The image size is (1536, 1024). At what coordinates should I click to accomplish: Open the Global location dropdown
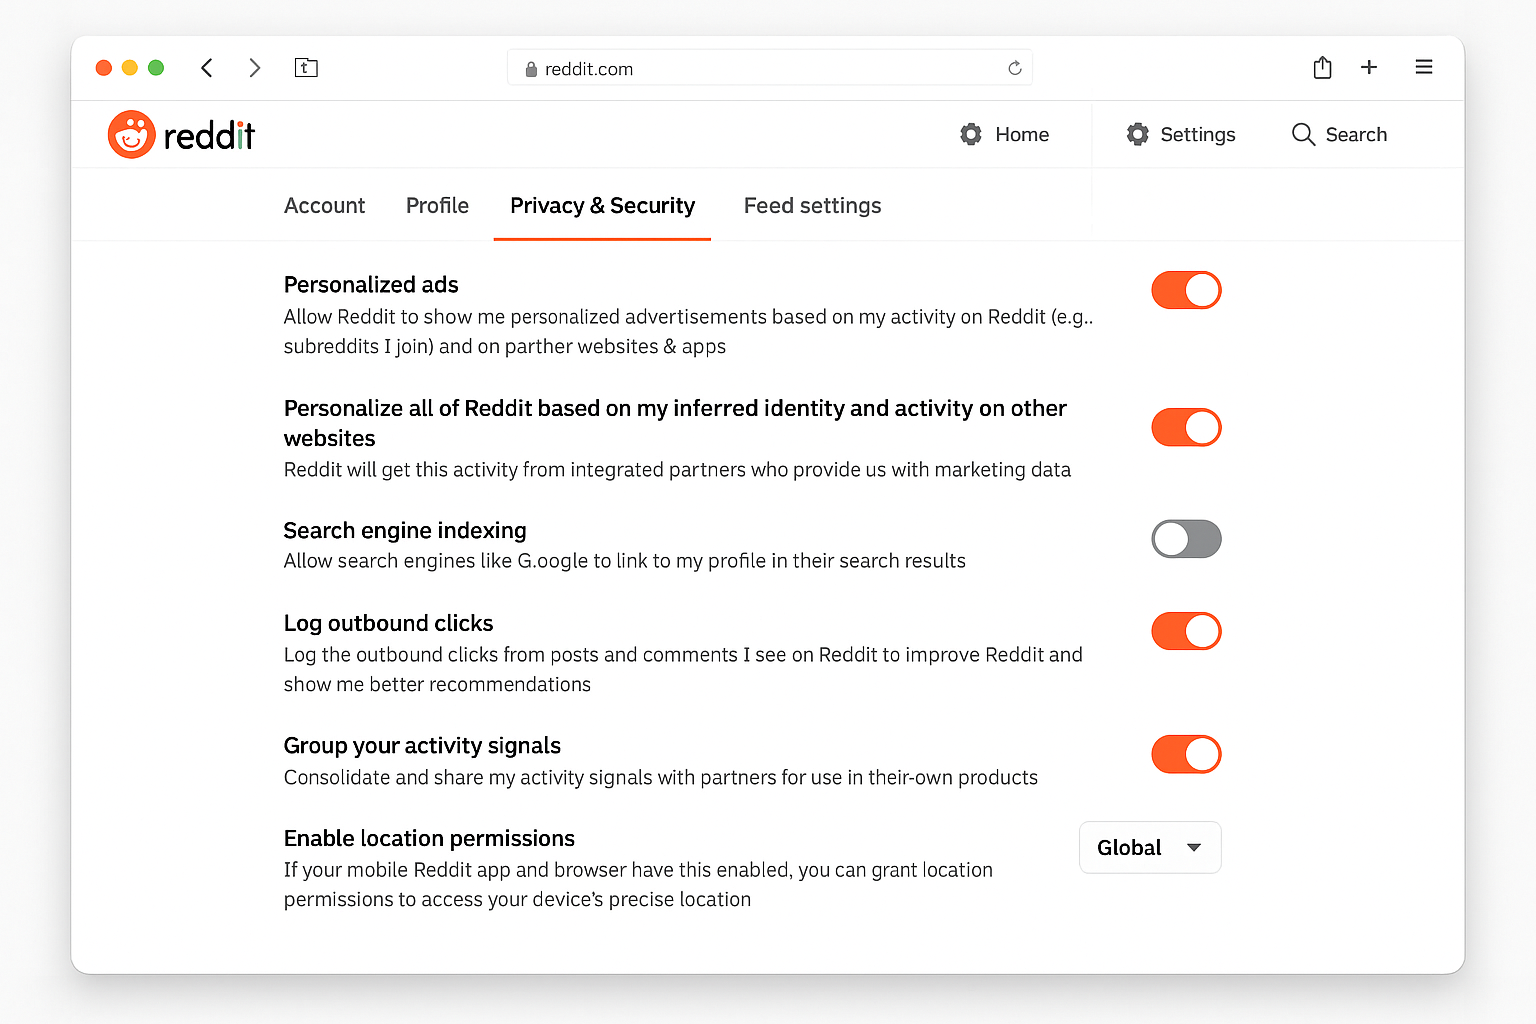coord(1149,847)
